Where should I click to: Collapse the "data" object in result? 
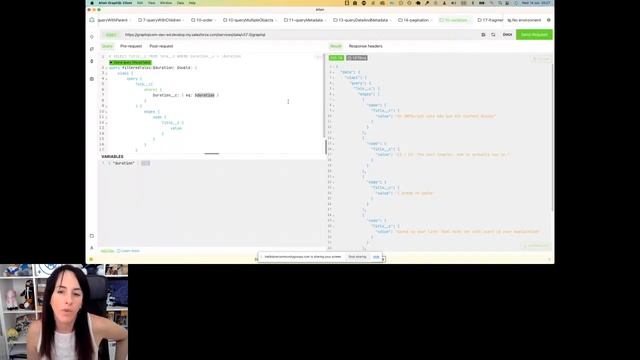pyautogui.click(x=333, y=72)
